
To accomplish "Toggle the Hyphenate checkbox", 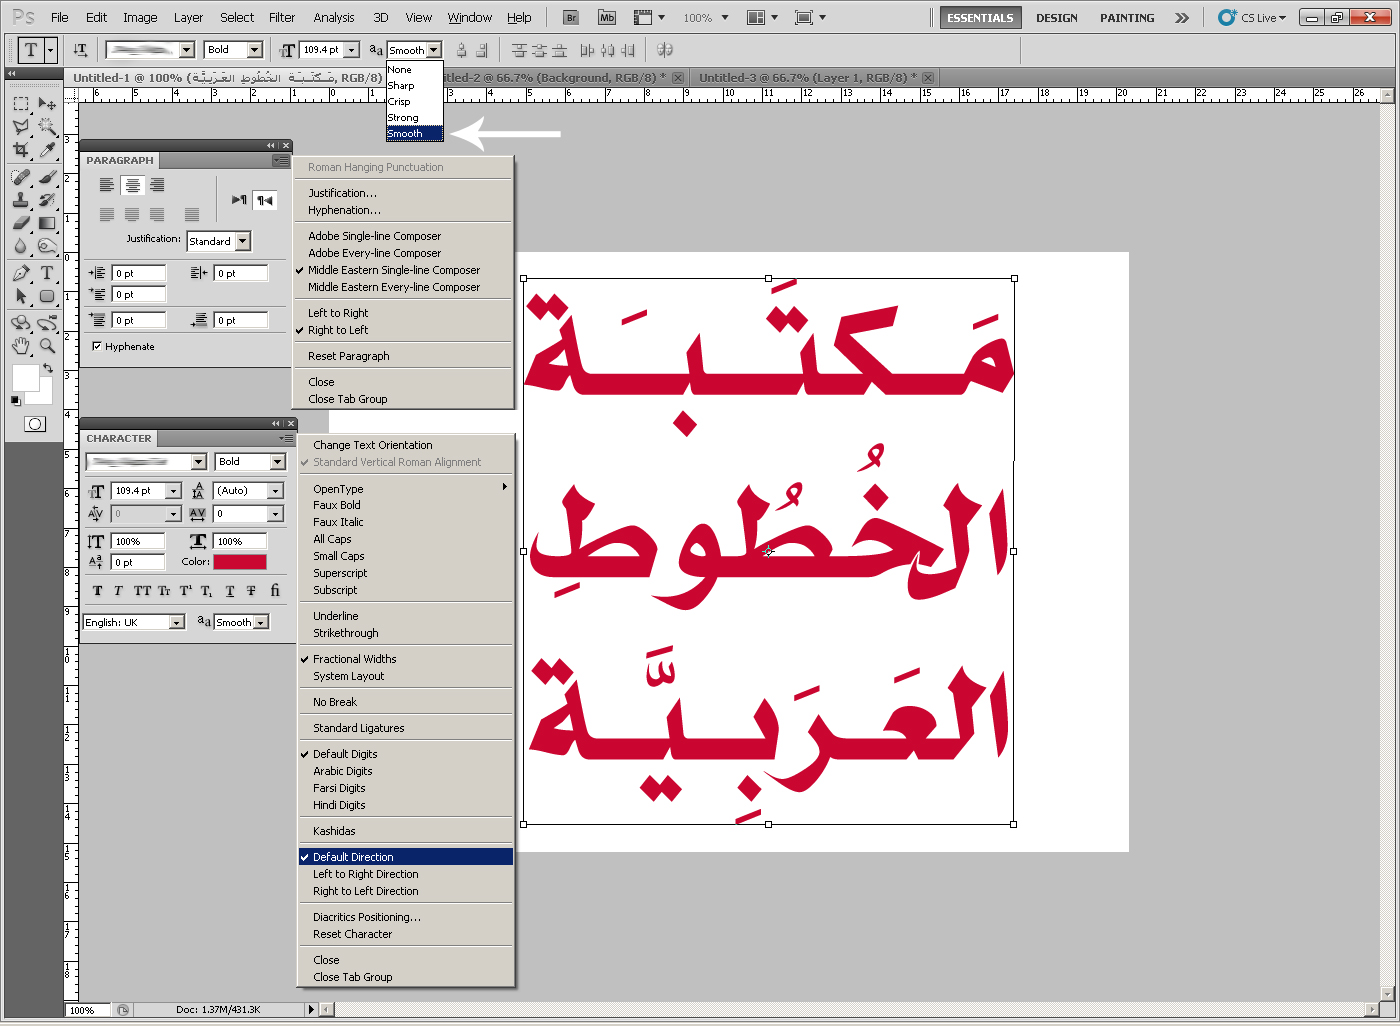I will pyautogui.click(x=97, y=346).
